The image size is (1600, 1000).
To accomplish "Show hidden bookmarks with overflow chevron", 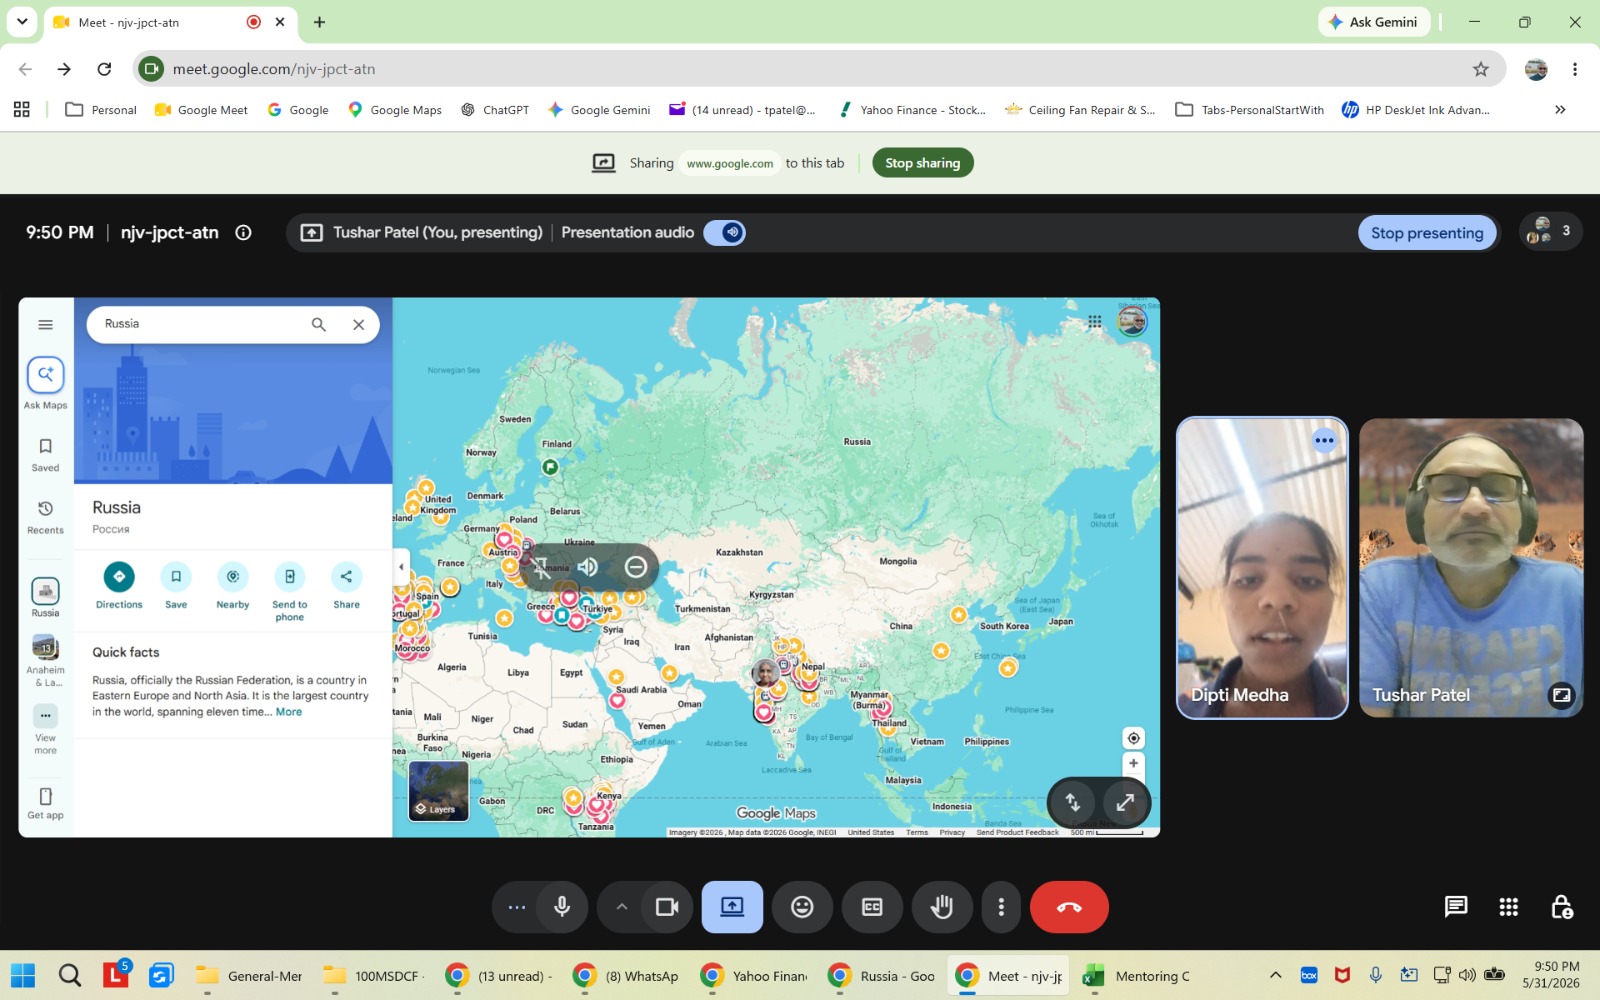I will (x=1560, y=110).
